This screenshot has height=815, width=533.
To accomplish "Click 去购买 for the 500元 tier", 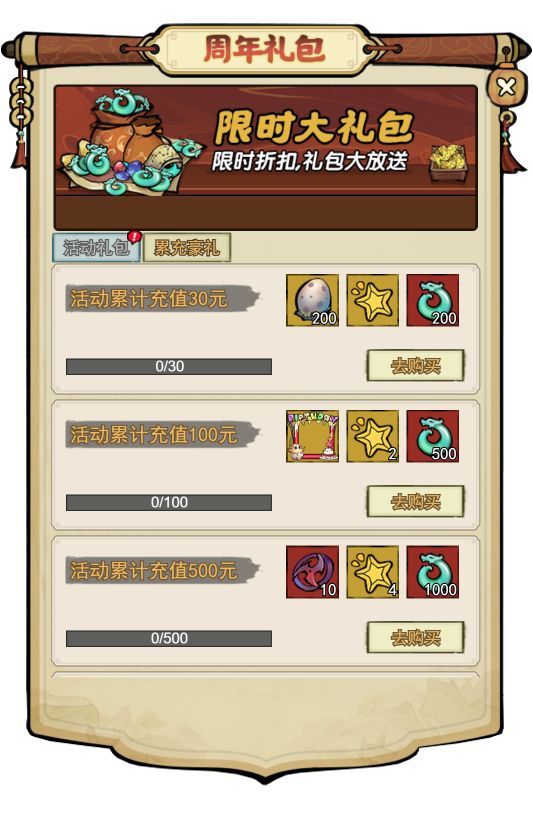I will (x=415, y=637).
